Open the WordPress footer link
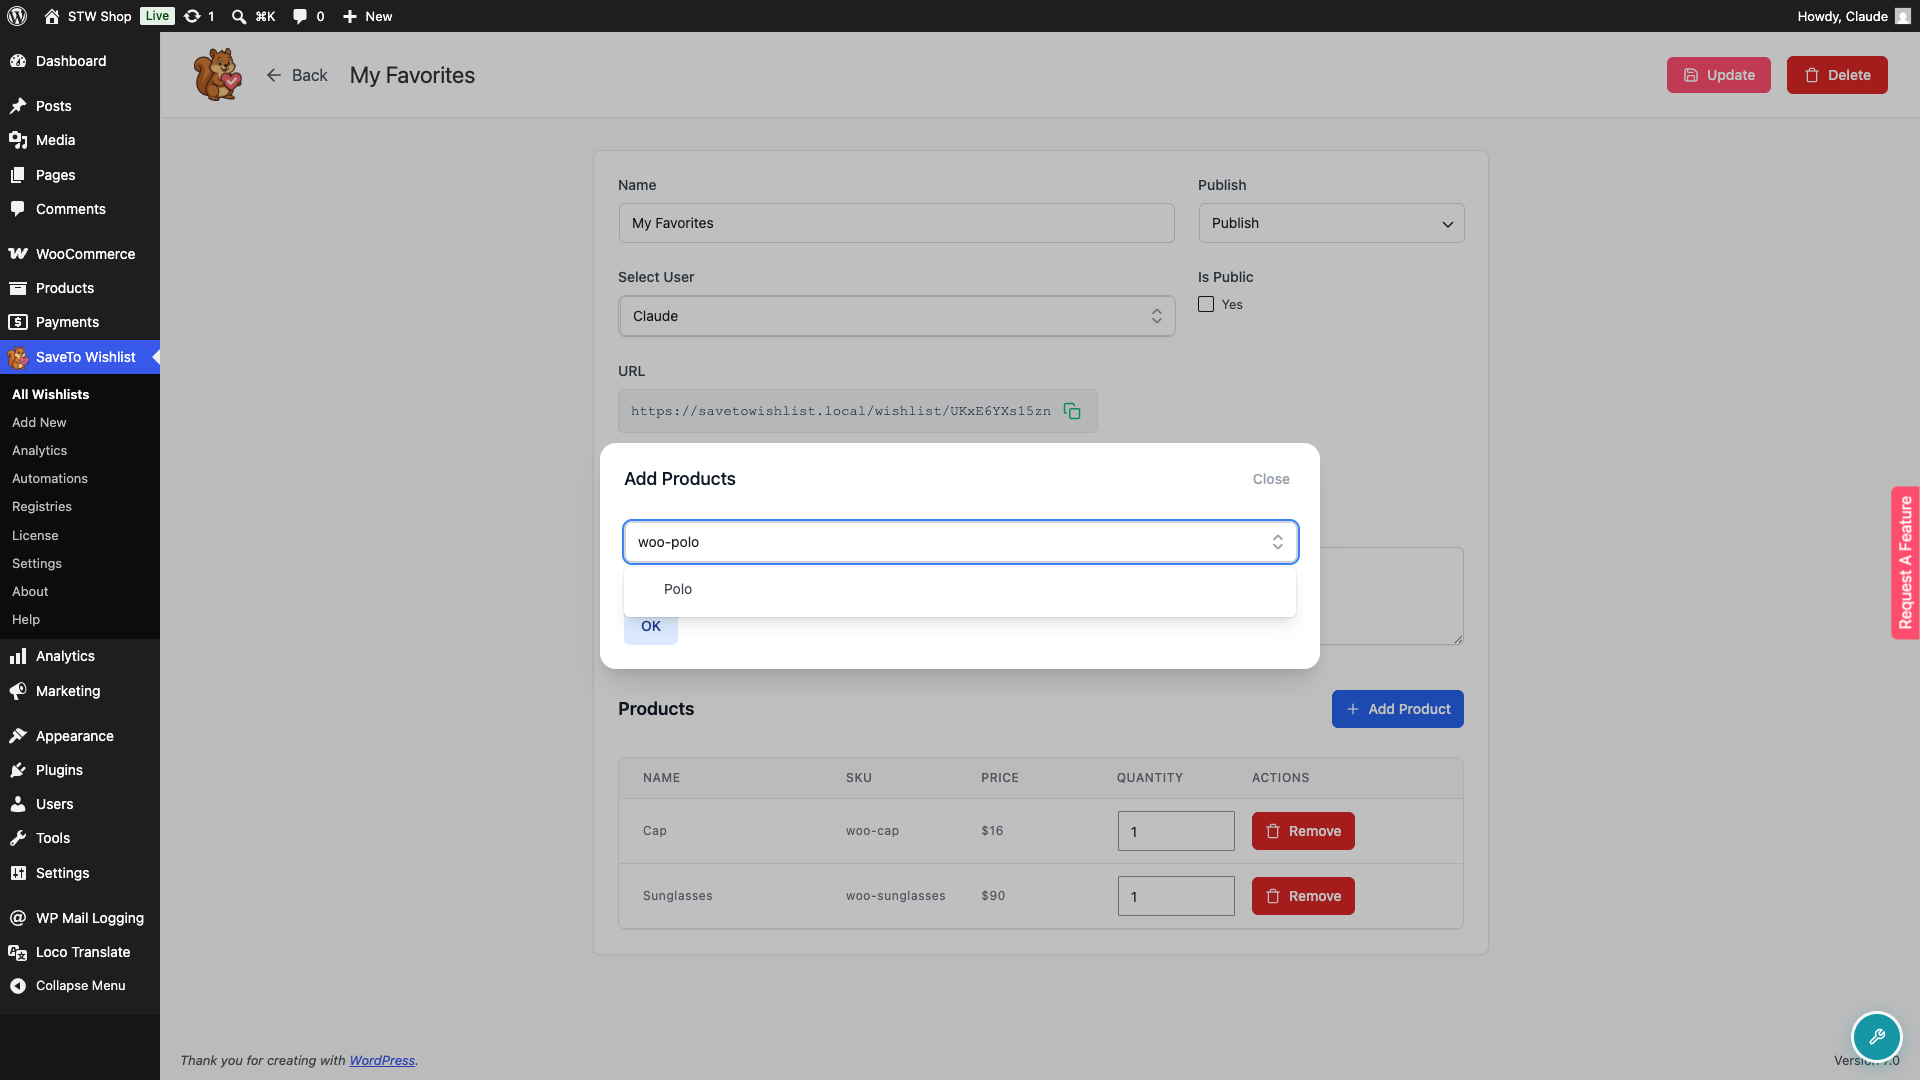The width and height of the screenshot is (1920, 1080). tap(382, 1060)
